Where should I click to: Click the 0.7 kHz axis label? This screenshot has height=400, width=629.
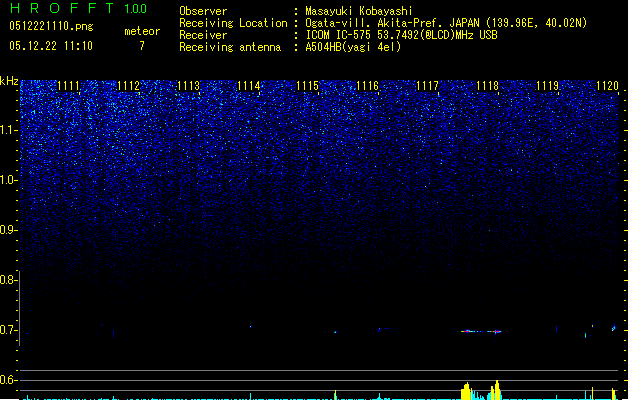[8, 330]
